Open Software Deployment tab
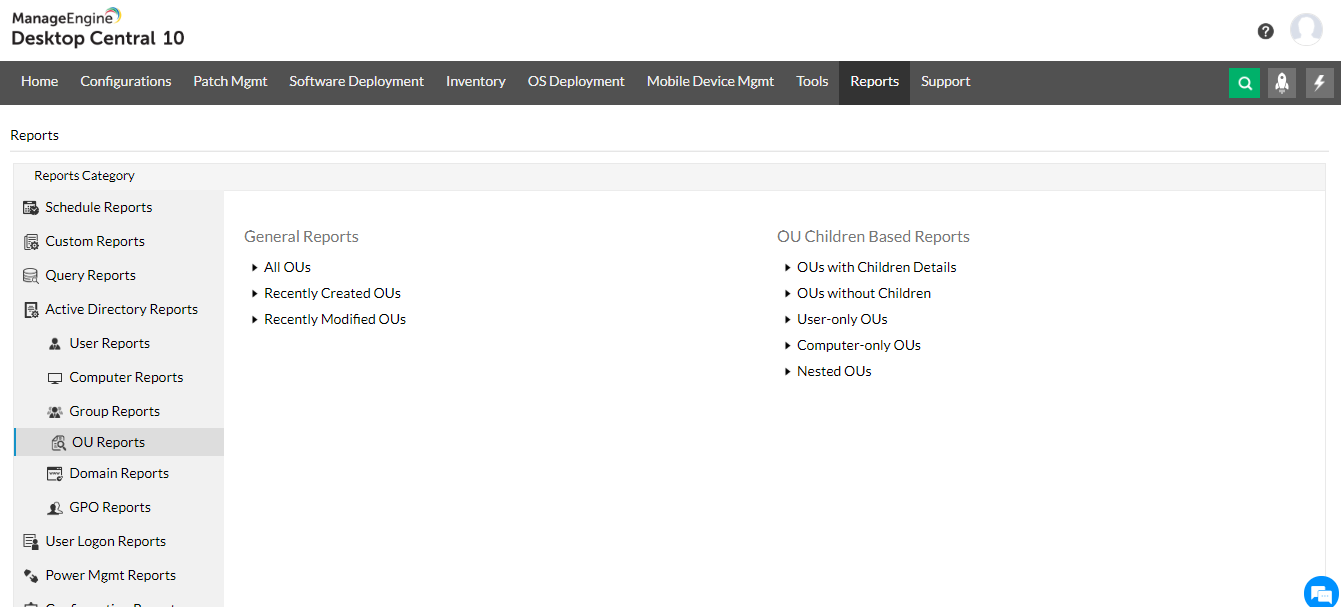 click(x=357, y=82)
